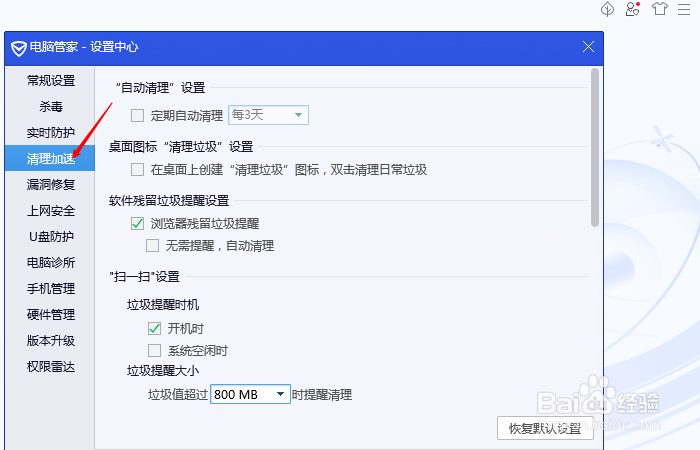Open the 800 MB size dropdown

point(250,394)
